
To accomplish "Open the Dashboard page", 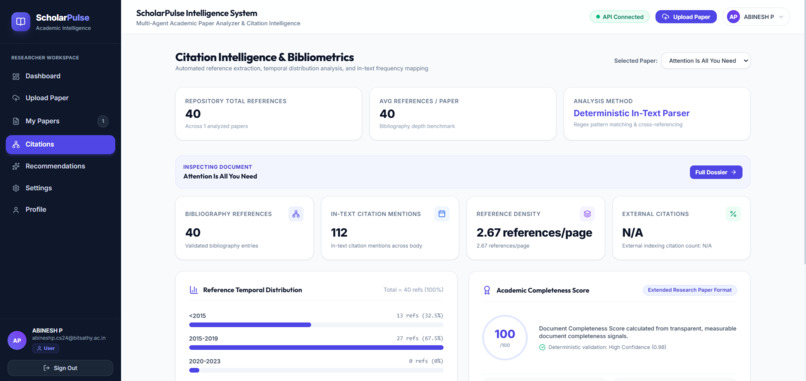I will 61,76.
